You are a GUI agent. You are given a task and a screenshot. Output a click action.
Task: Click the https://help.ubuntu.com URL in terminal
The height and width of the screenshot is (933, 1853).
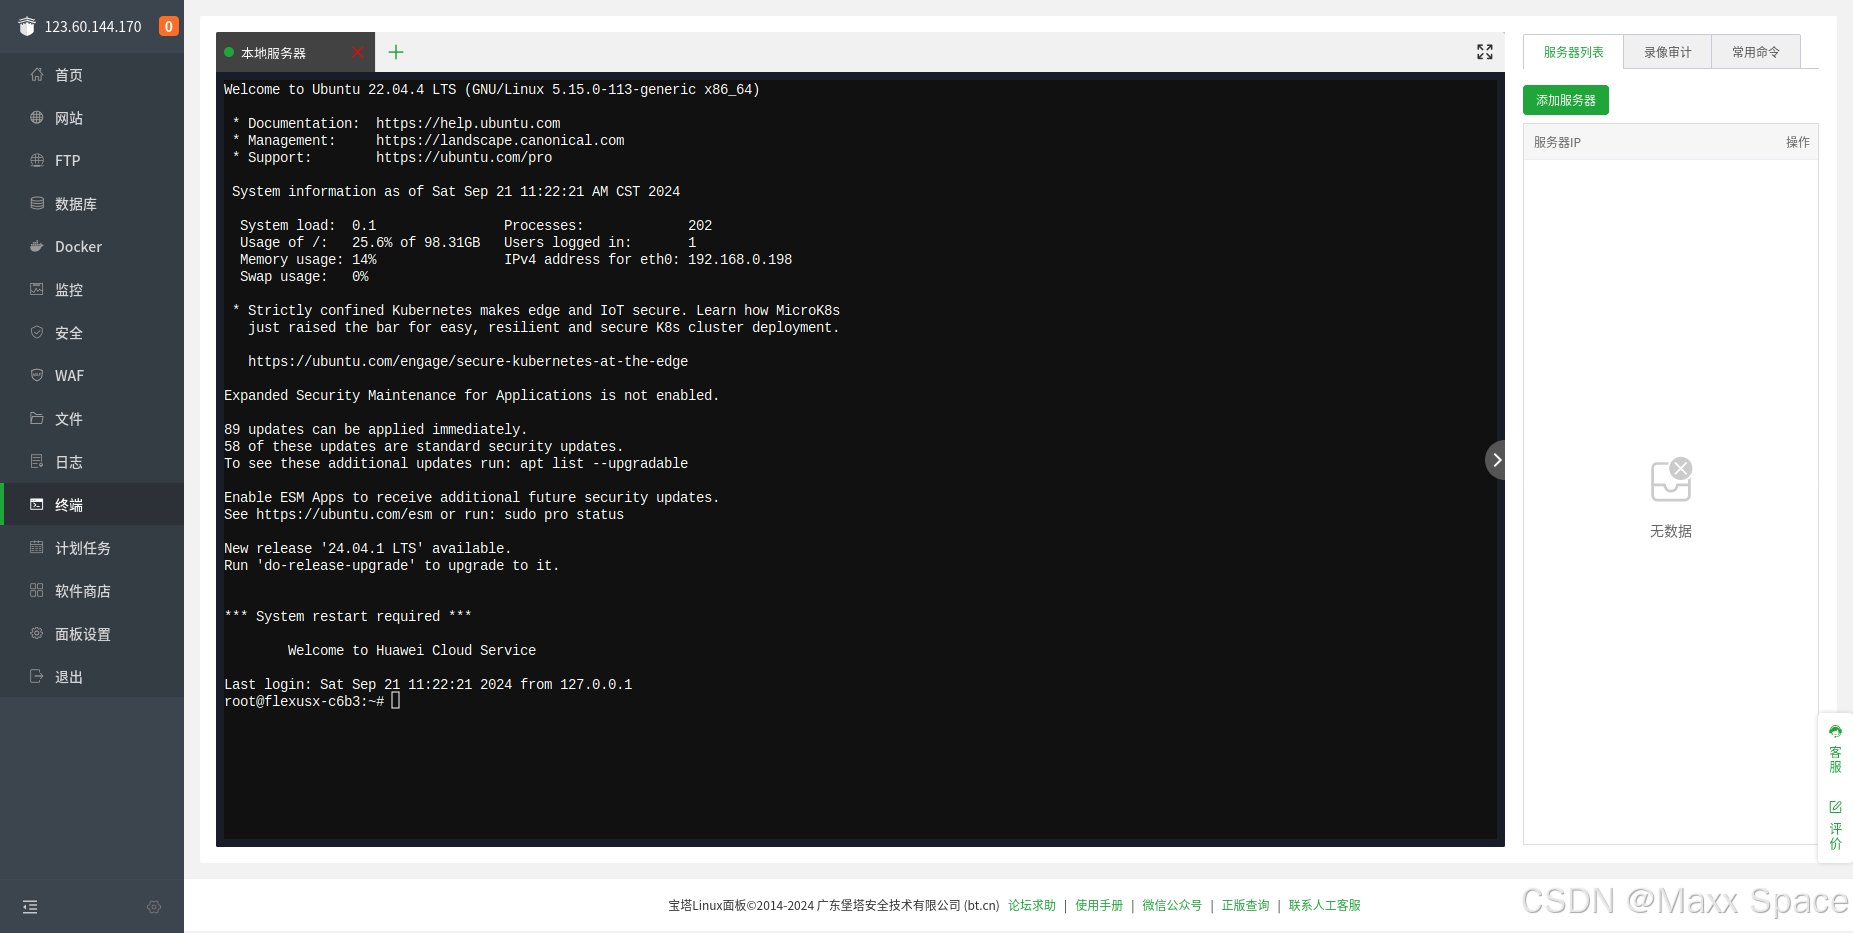point(468,124)
